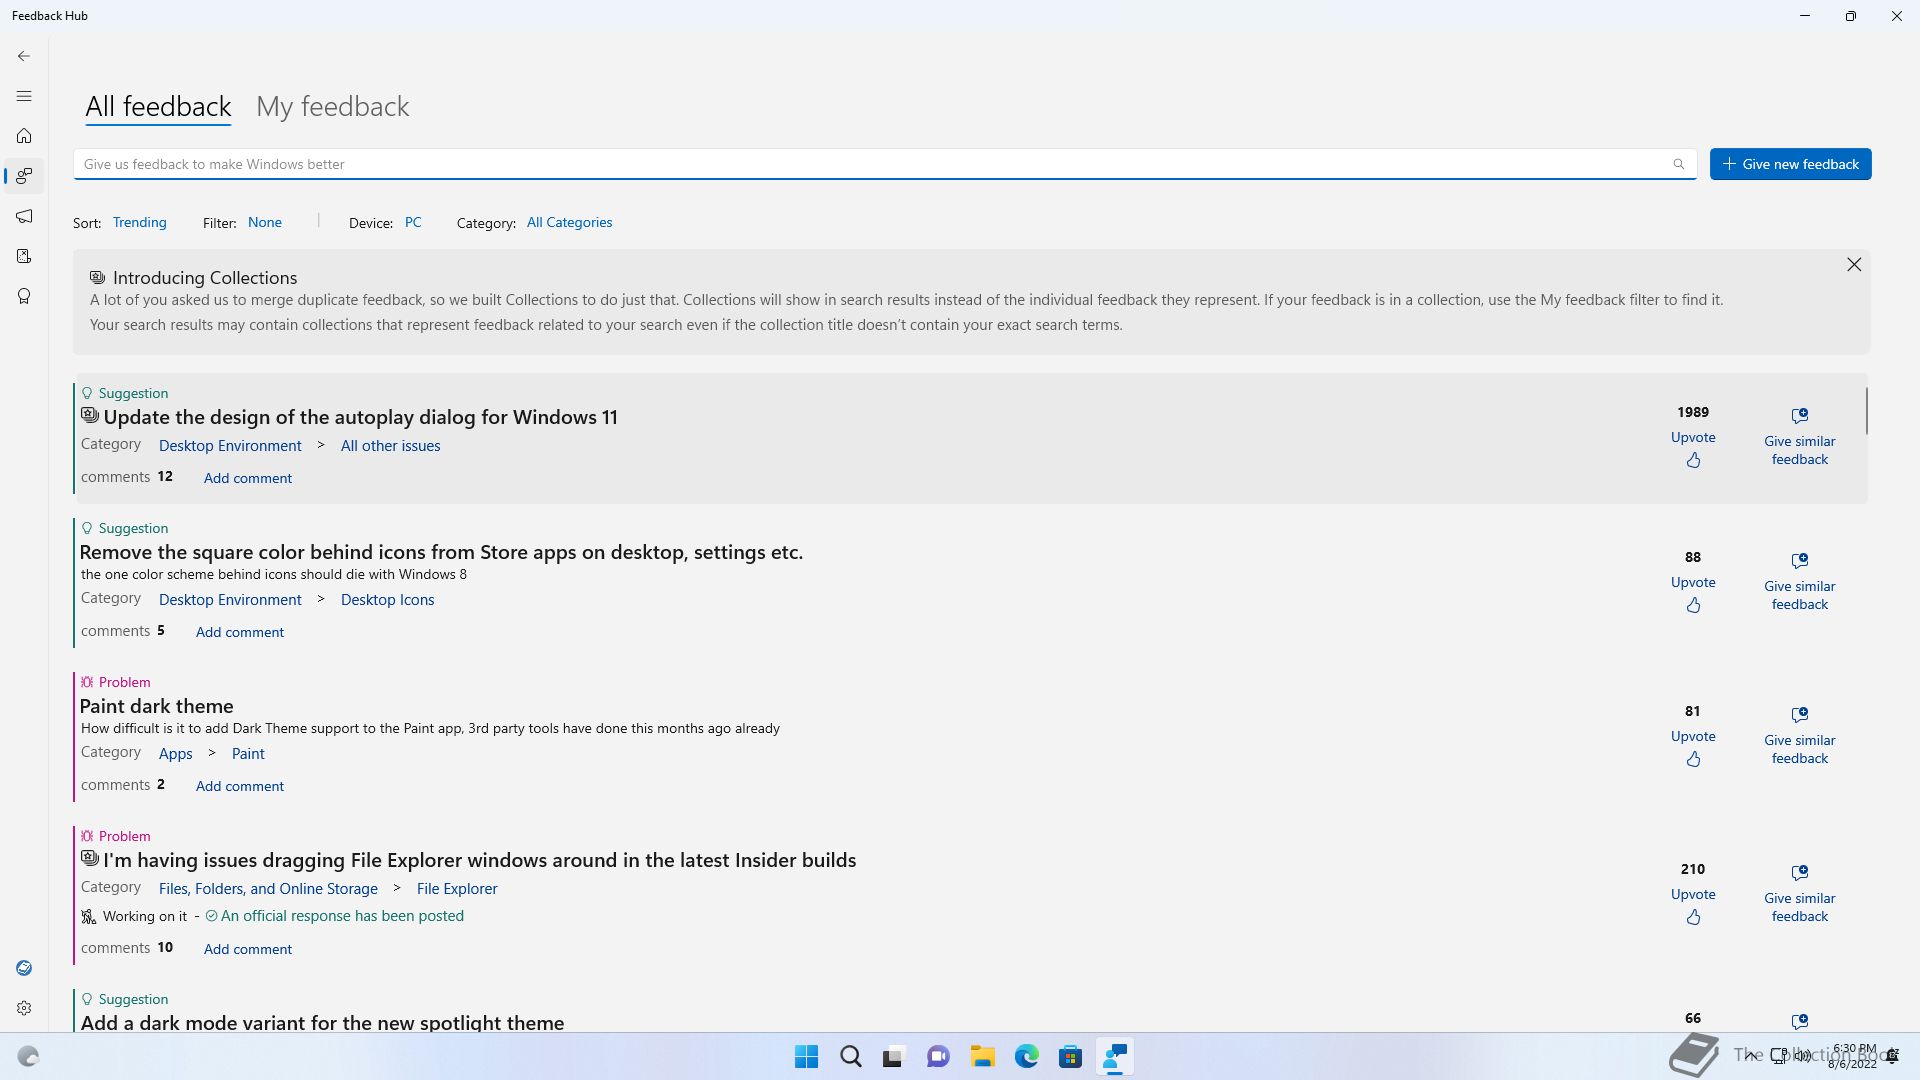Screen dimensions: 1920x1080
Task: Open the Filter None dropdown
Action: [x=265, y=222]
